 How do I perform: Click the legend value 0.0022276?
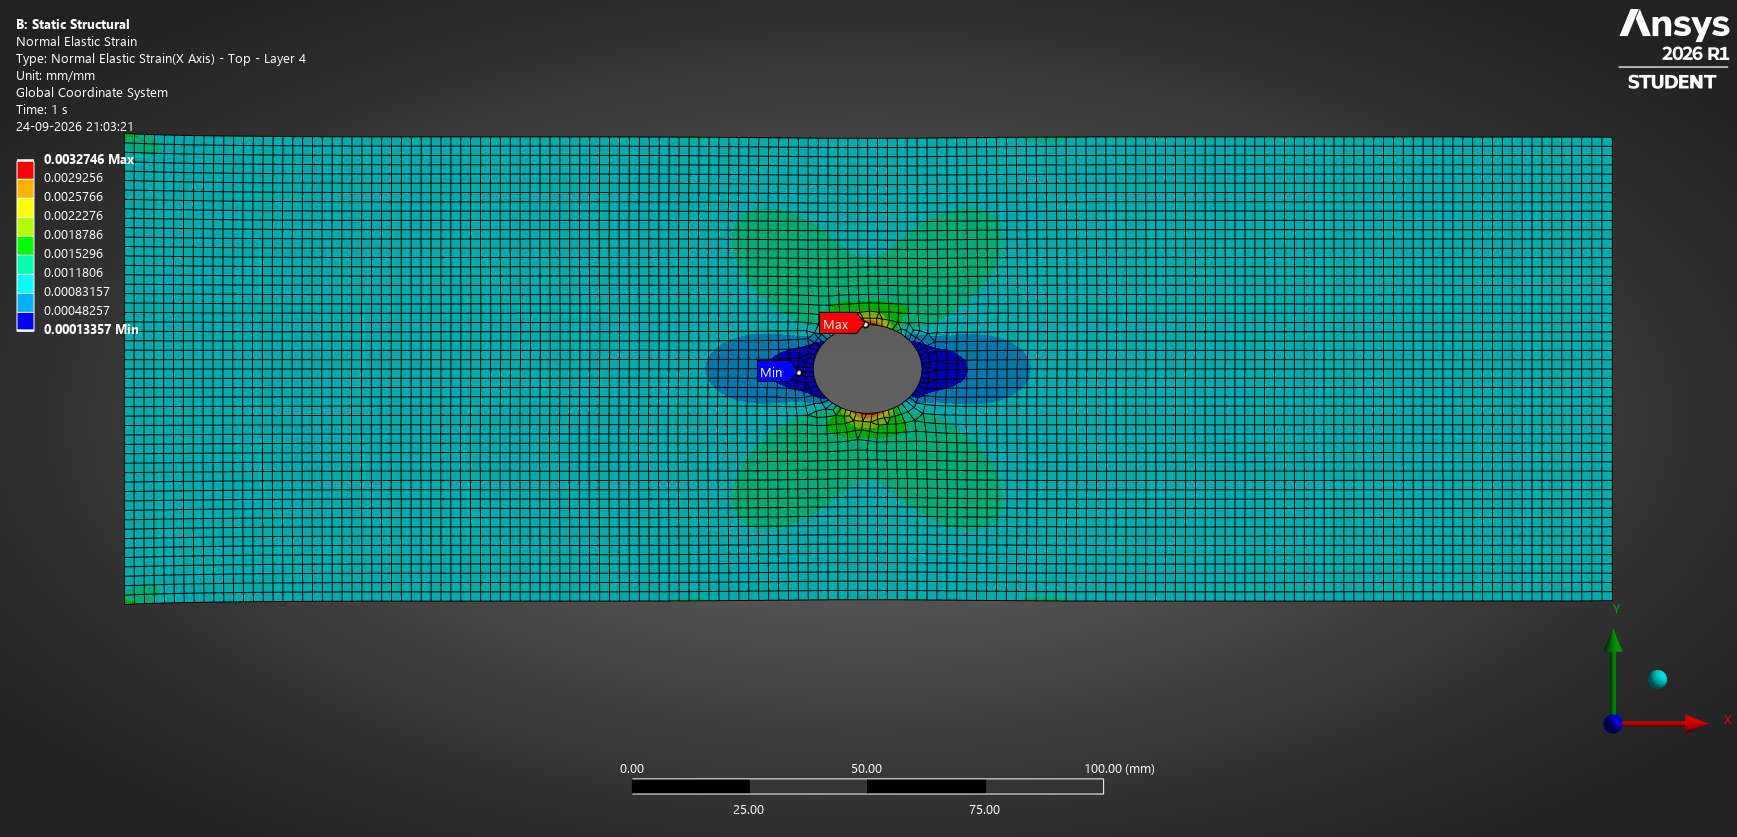point(73,216)
